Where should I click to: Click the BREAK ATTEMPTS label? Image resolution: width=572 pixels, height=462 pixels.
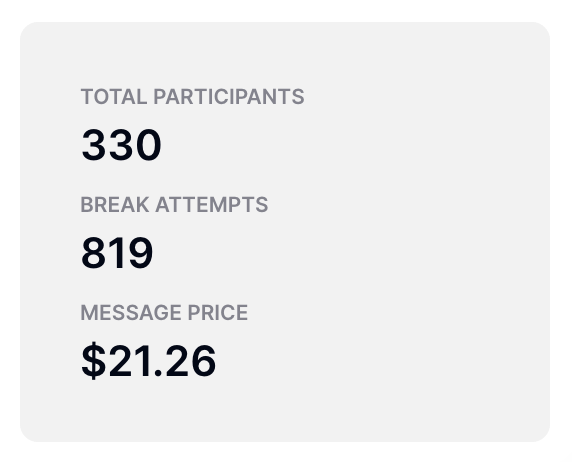pos(174,204)
